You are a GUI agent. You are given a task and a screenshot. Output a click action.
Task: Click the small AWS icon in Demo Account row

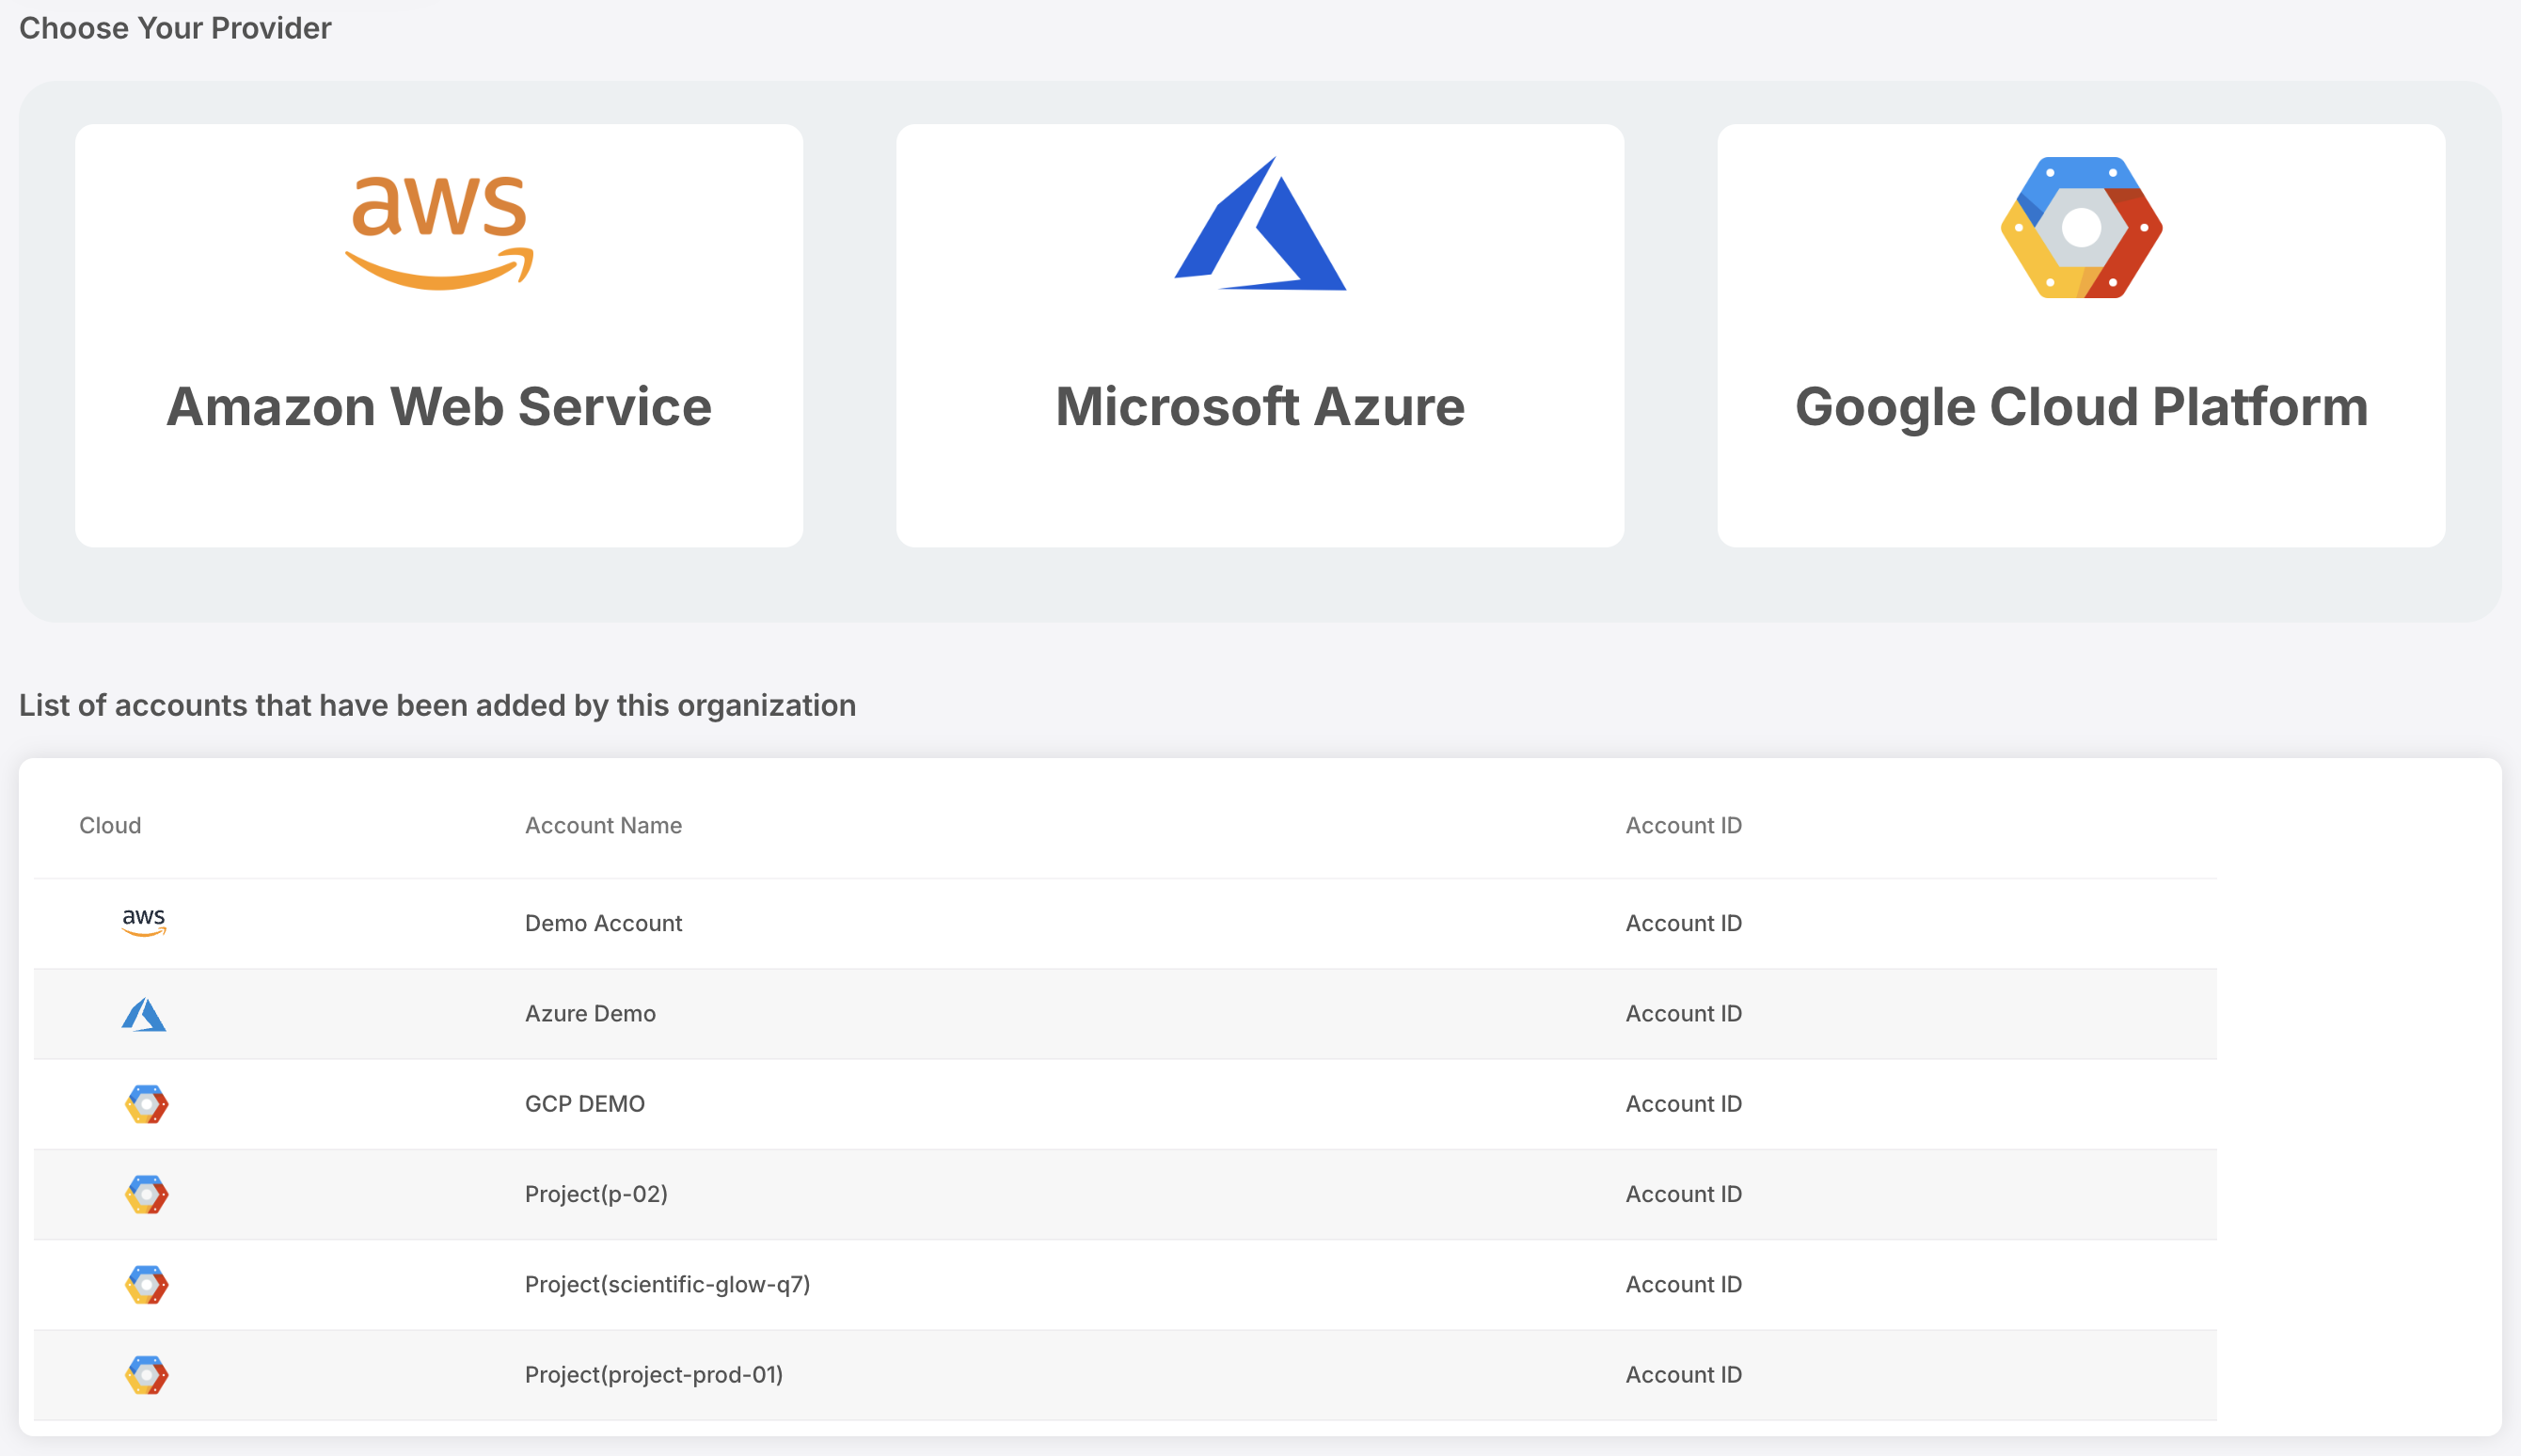pyautogui.click(x=144, y=922)
